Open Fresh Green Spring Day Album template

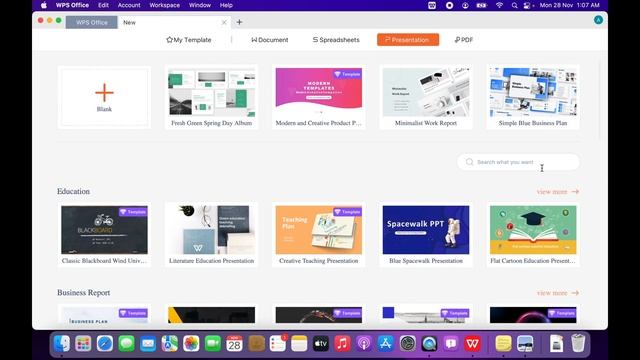point(211,97)
